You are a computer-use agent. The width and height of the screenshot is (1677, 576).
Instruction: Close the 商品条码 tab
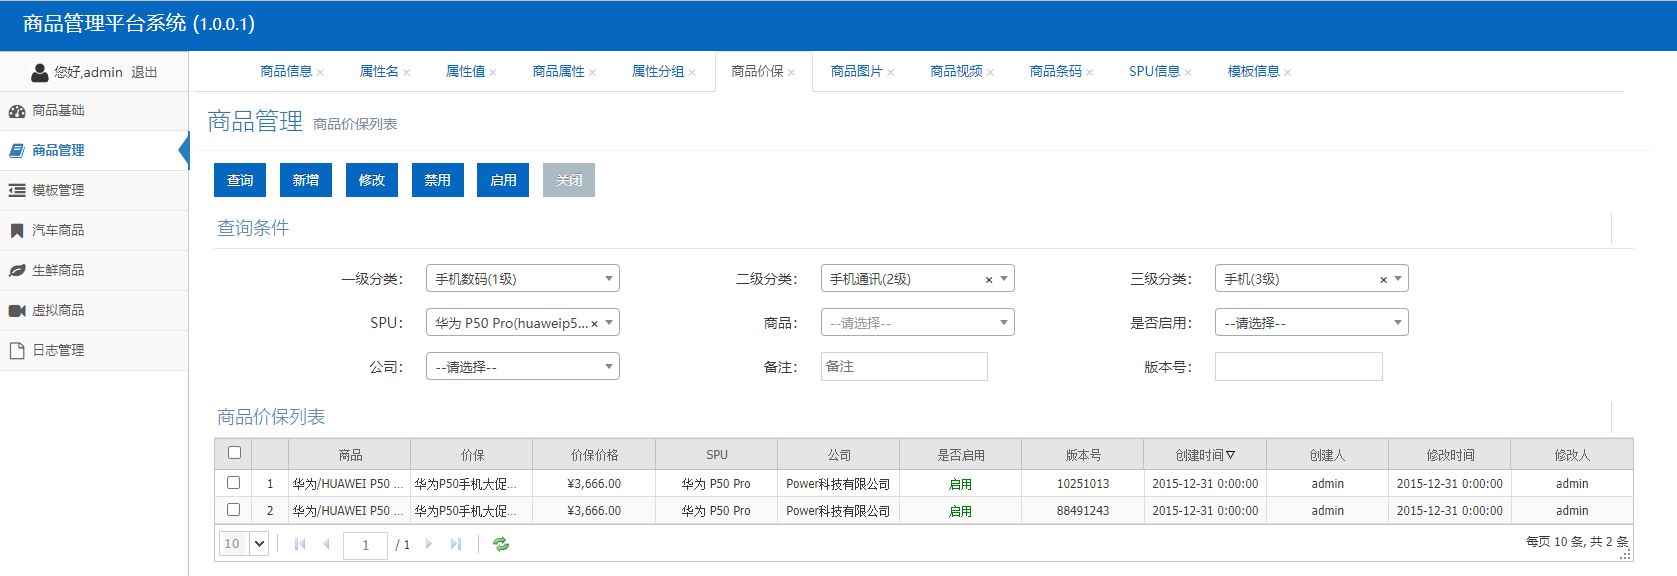click(1089, 72)
